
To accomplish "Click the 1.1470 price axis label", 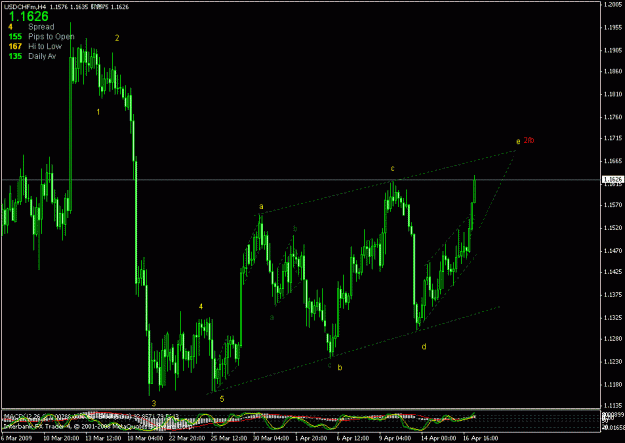I will click(613, 251).
